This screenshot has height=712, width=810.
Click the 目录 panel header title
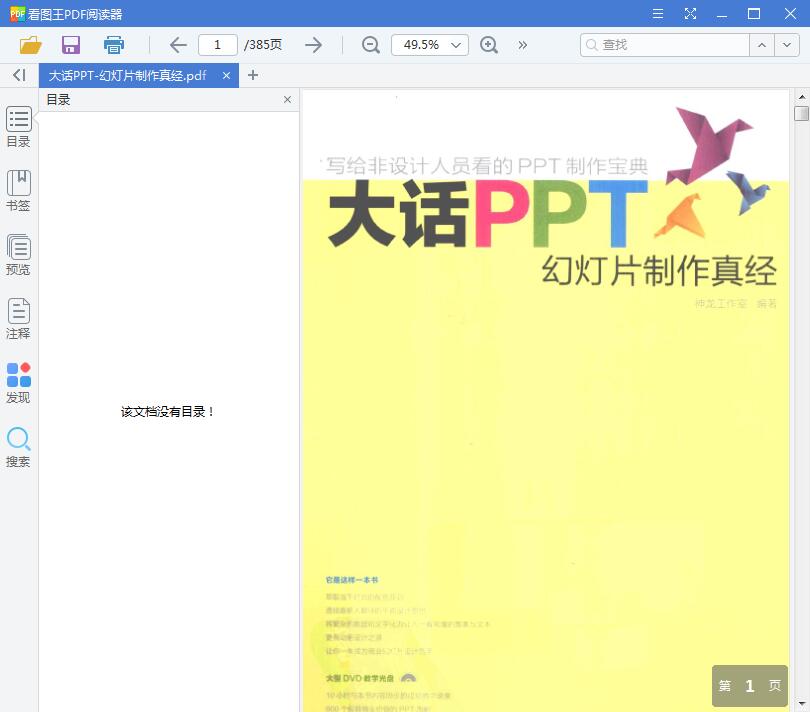[x=58, y=100]
